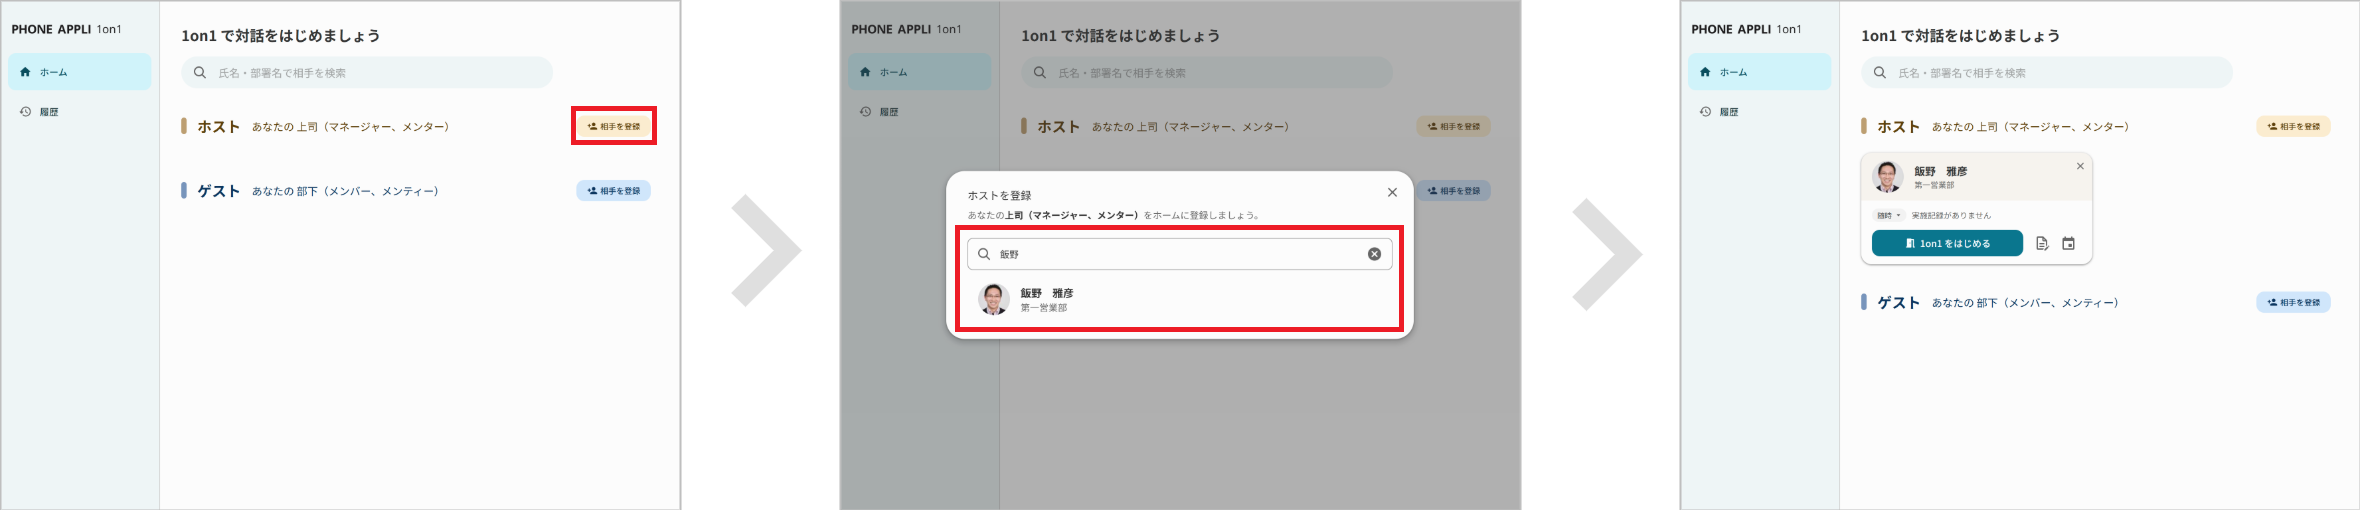2360x510 pixels.
Task: Click the search field in the left panel
Action: [367, 73]
